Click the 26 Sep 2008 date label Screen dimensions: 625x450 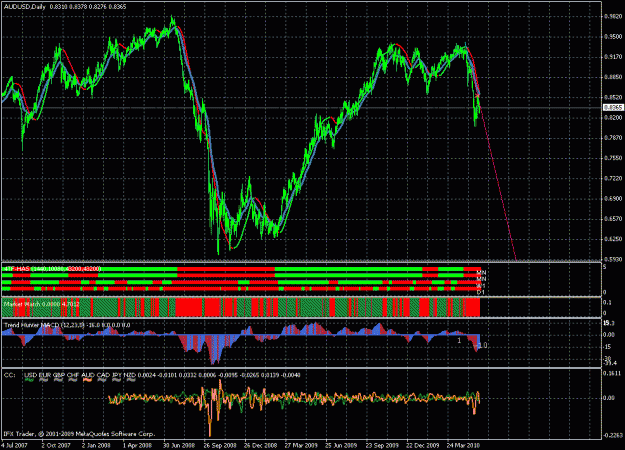(x=220, y=445)
